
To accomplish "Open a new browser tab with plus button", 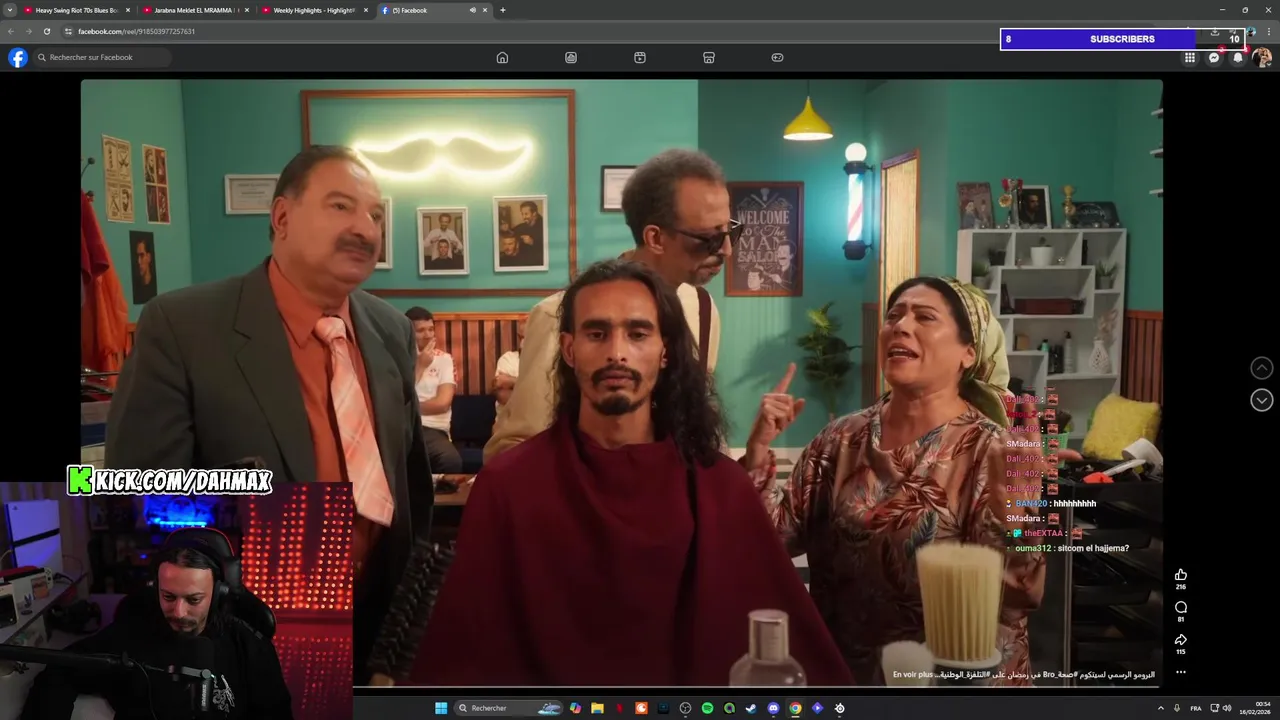I will [502, 10].
